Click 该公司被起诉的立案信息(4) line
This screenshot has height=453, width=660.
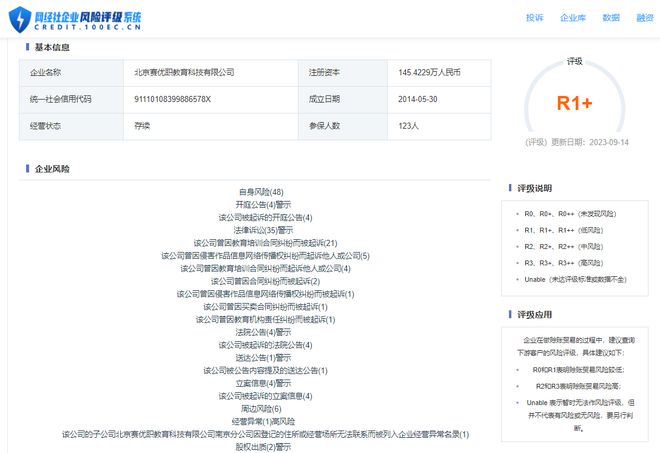pos(265,396)
